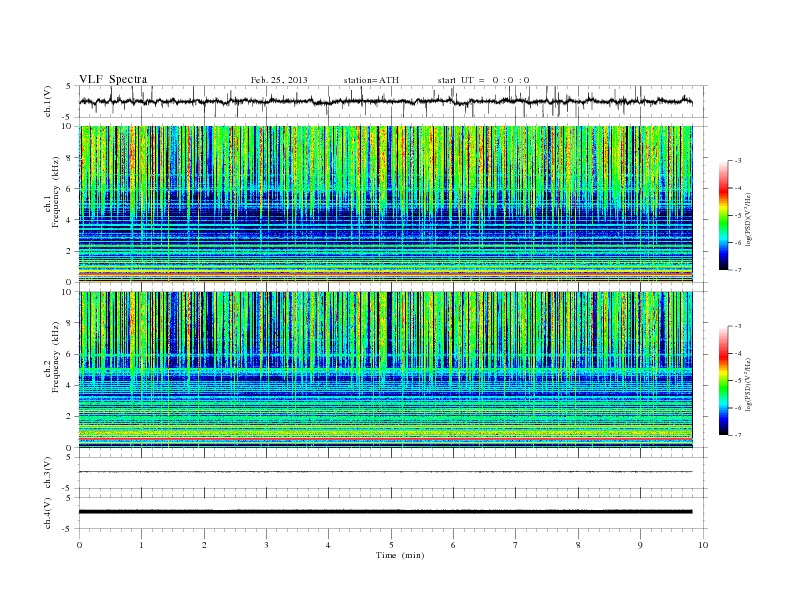Screen dimensions: 792x612
Task: Click the VLF Spectra title text
Action: [x=113, y=79]
